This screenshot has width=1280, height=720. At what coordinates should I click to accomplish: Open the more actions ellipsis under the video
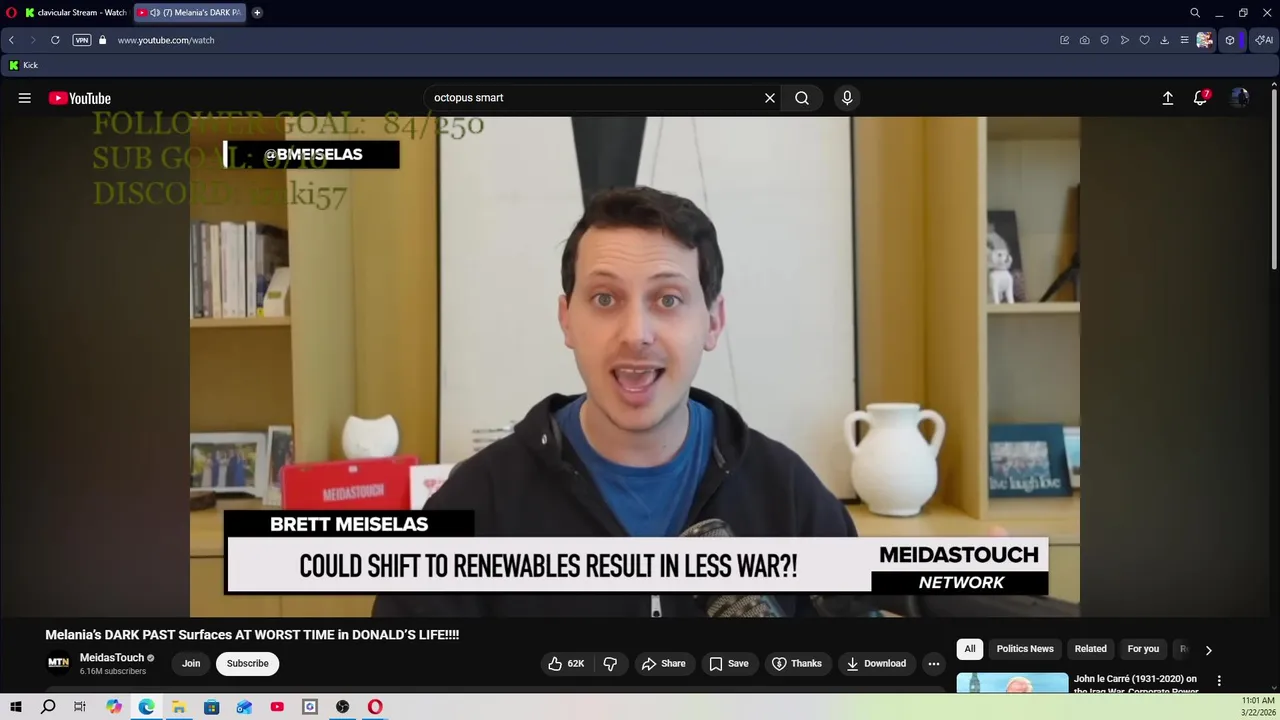coord(933,663)
